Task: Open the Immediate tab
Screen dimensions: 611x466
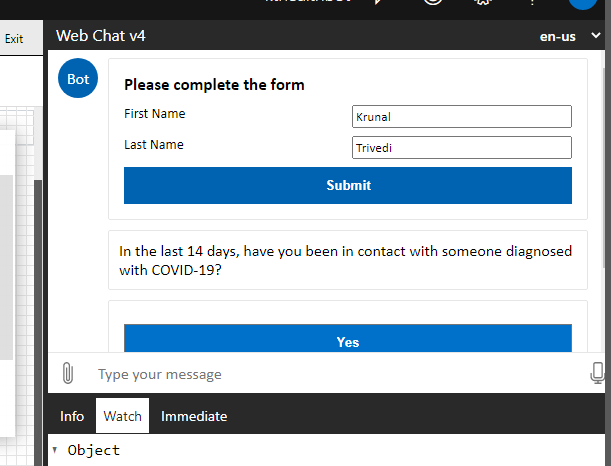Action: tap(194, 416)
